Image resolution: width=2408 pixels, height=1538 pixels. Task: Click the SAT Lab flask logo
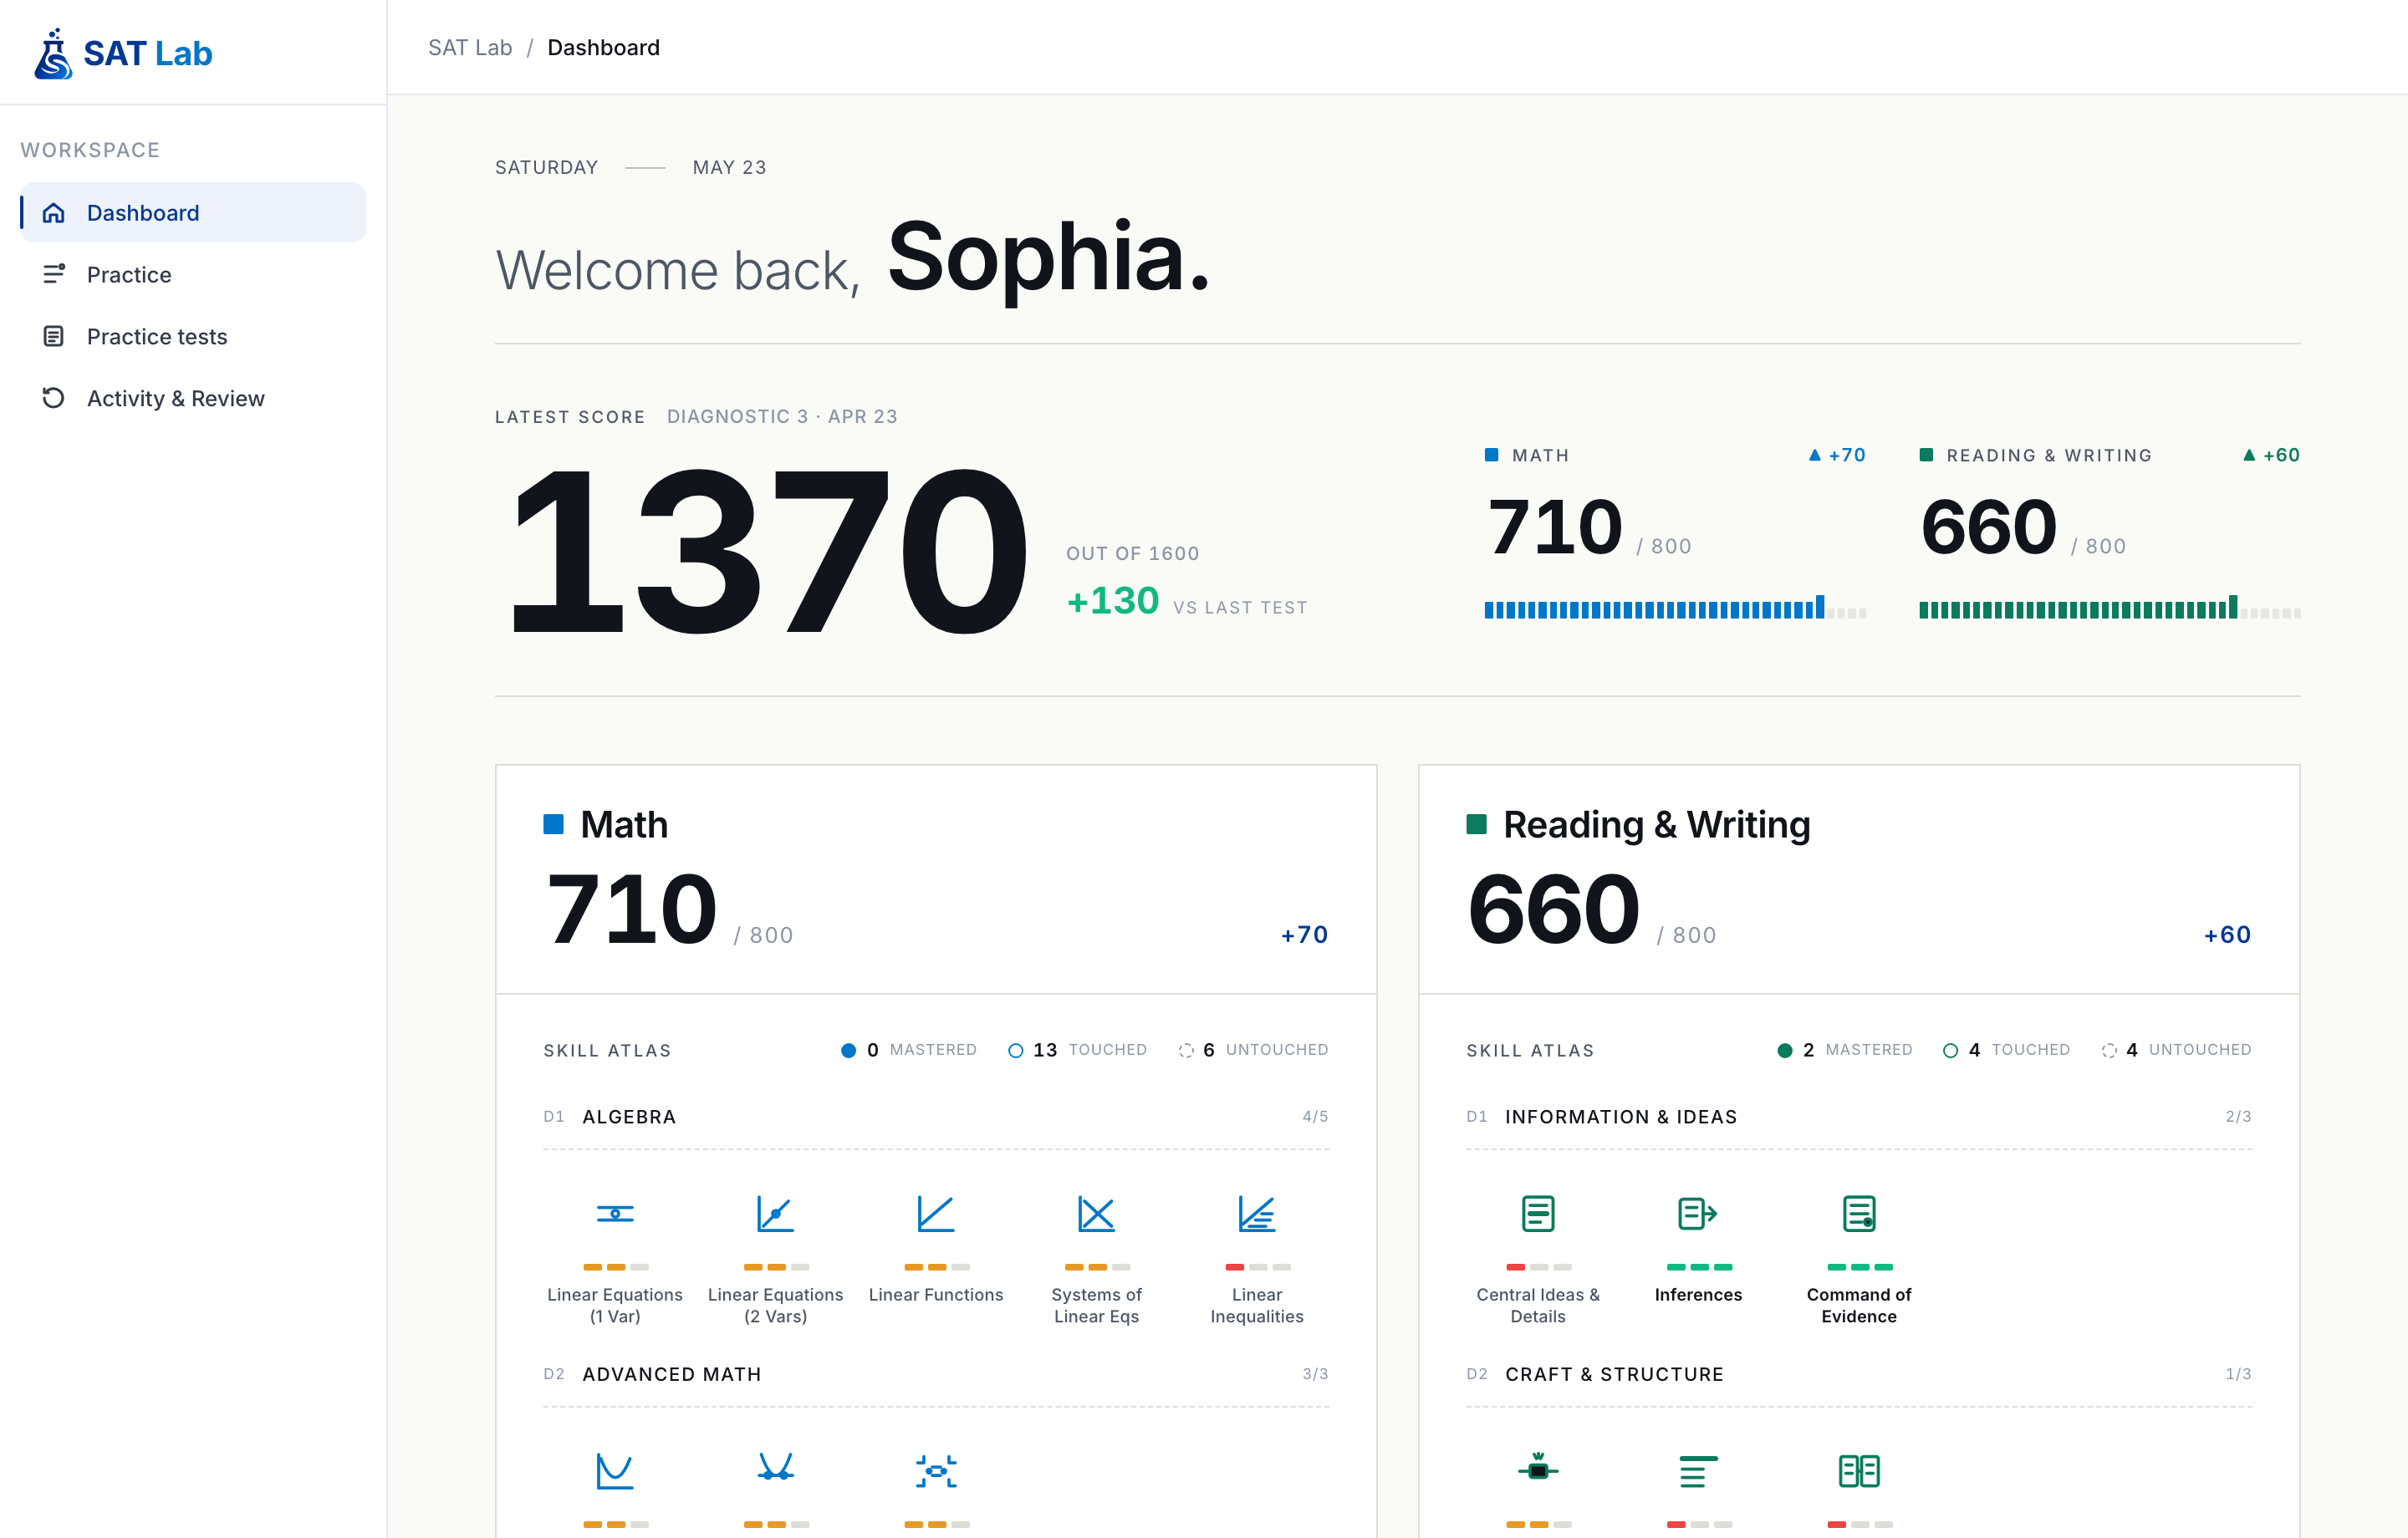(53, 53)
